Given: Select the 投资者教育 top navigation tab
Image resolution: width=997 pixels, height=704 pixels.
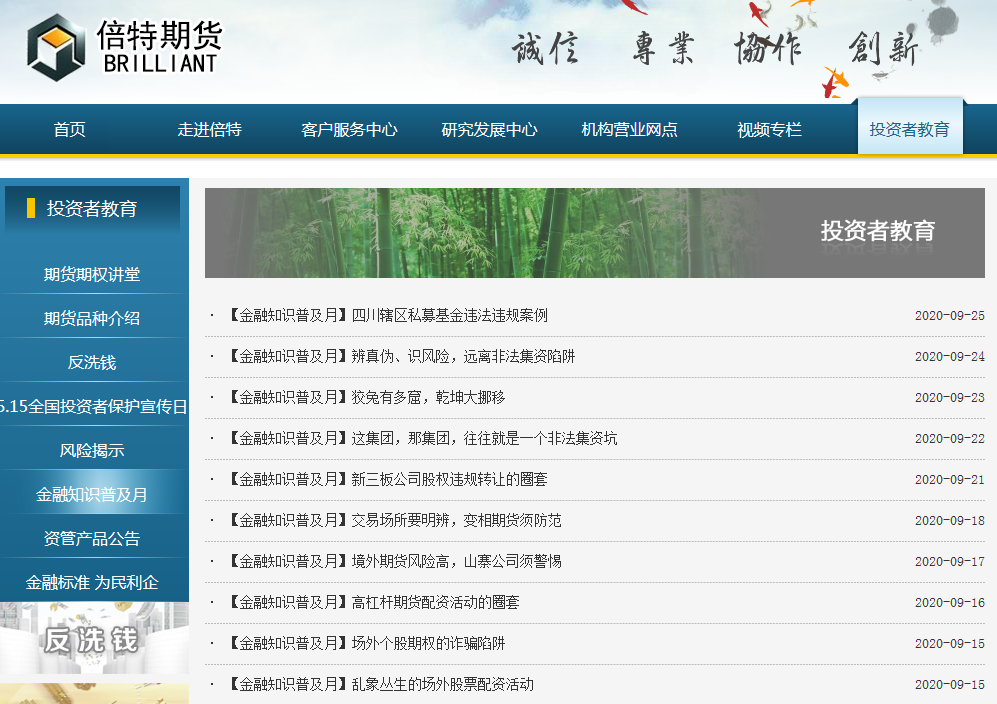Looking at the screenshot, I should coord(909,130).
